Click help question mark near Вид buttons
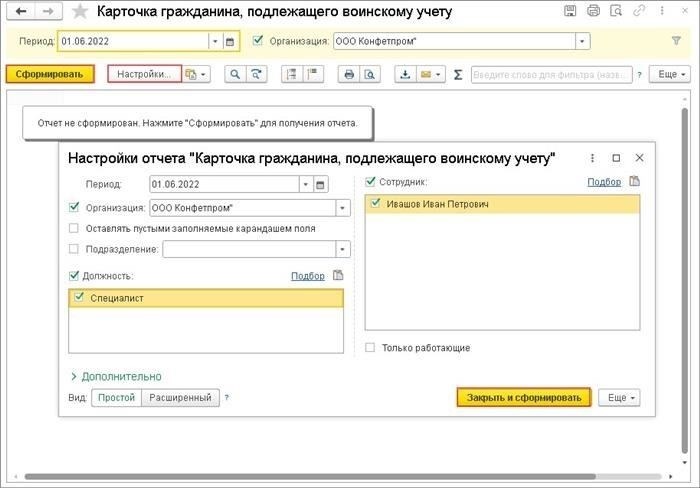Image resolution: width=700 pixels, height=488 pixels. pyautogui.click(x=227, y=397)
